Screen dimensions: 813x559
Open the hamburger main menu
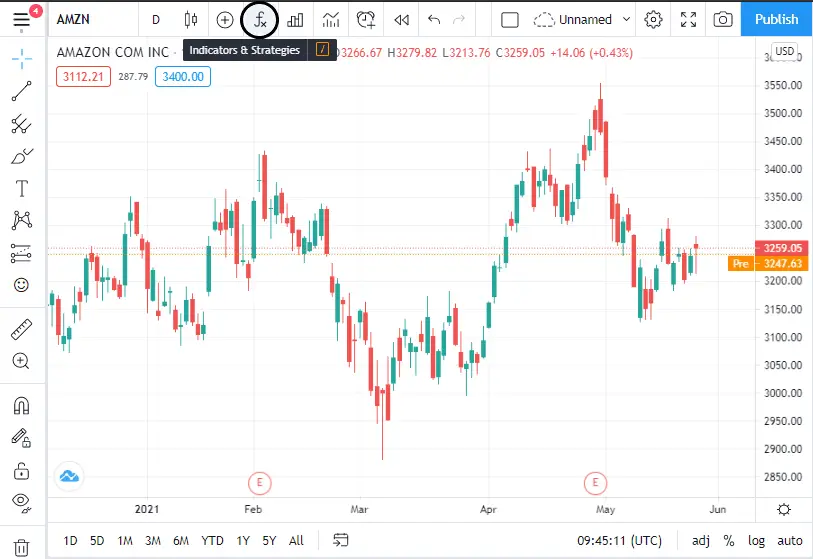21,20
